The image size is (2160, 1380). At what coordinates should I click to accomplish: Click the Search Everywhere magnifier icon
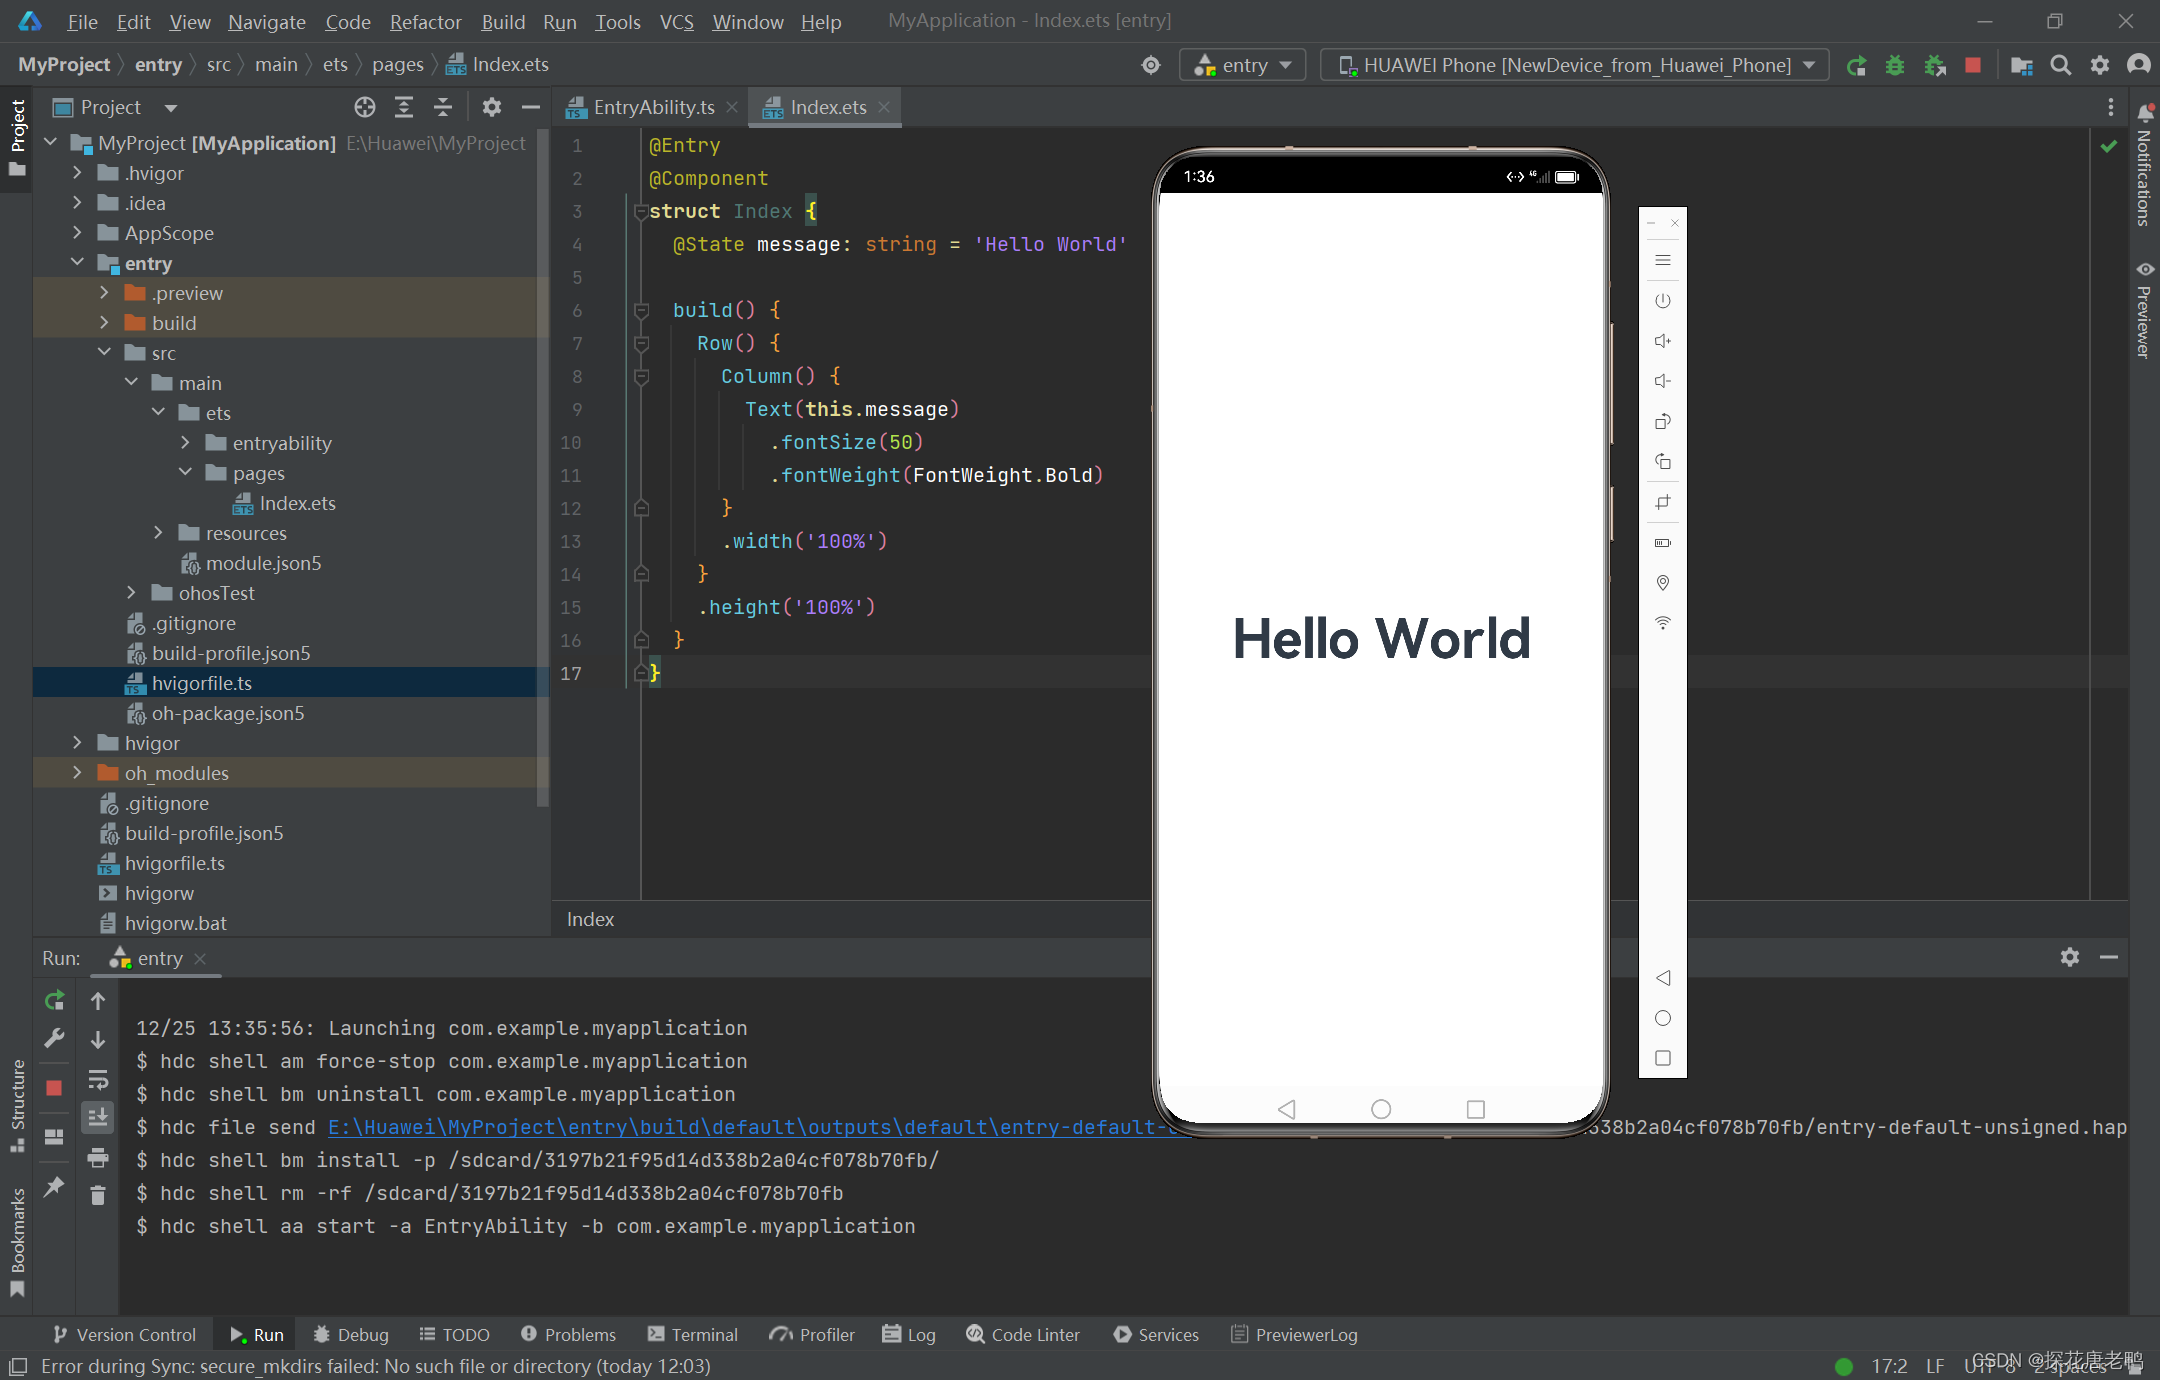(2060, 66)
